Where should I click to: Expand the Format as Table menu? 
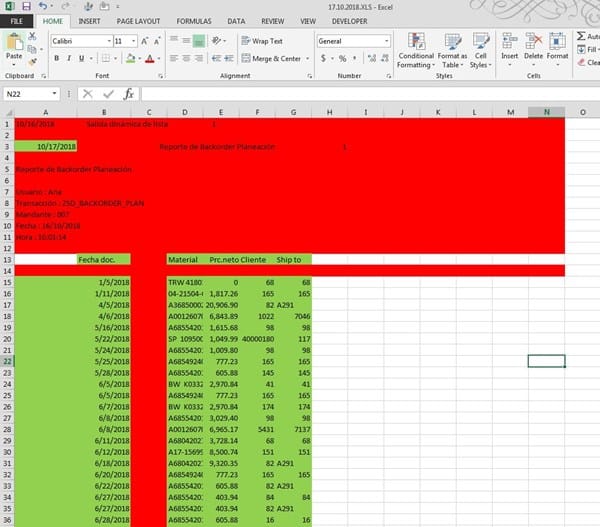(x=452, y=51)
